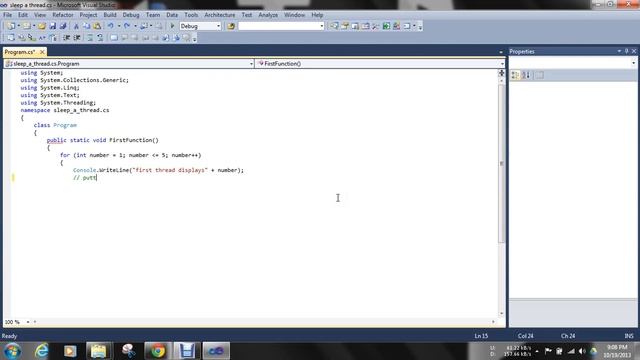Open Google Chrome from the taskbar

click(x=158, y=351)
